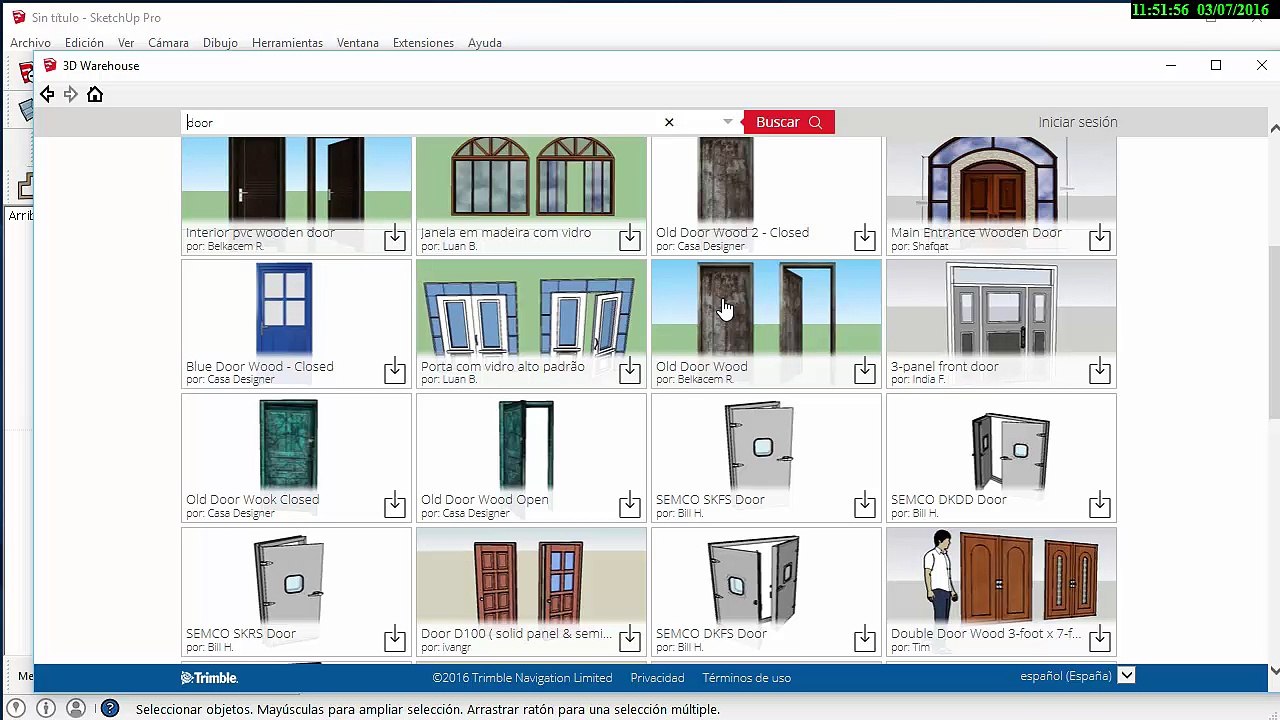
Task: Go forward with the right arrow icon
Action: pyautogui.click(x=71, y=94)
